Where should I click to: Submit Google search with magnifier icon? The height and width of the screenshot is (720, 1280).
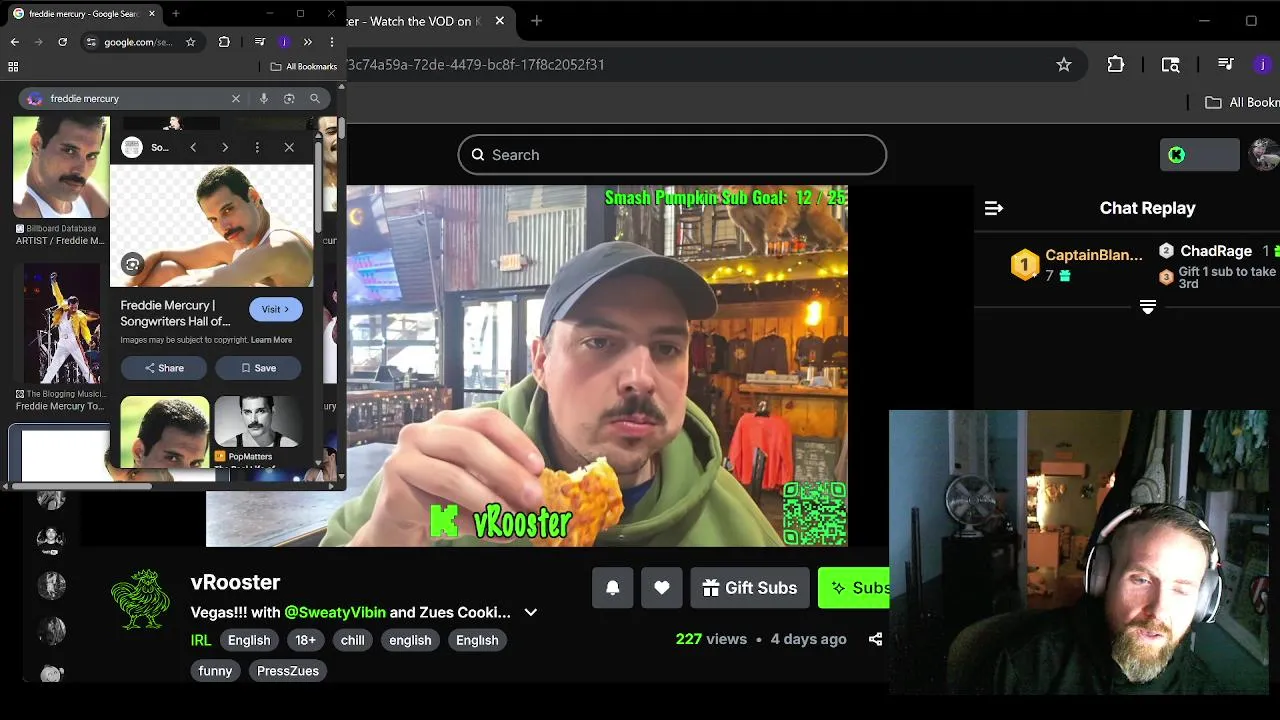314,99
